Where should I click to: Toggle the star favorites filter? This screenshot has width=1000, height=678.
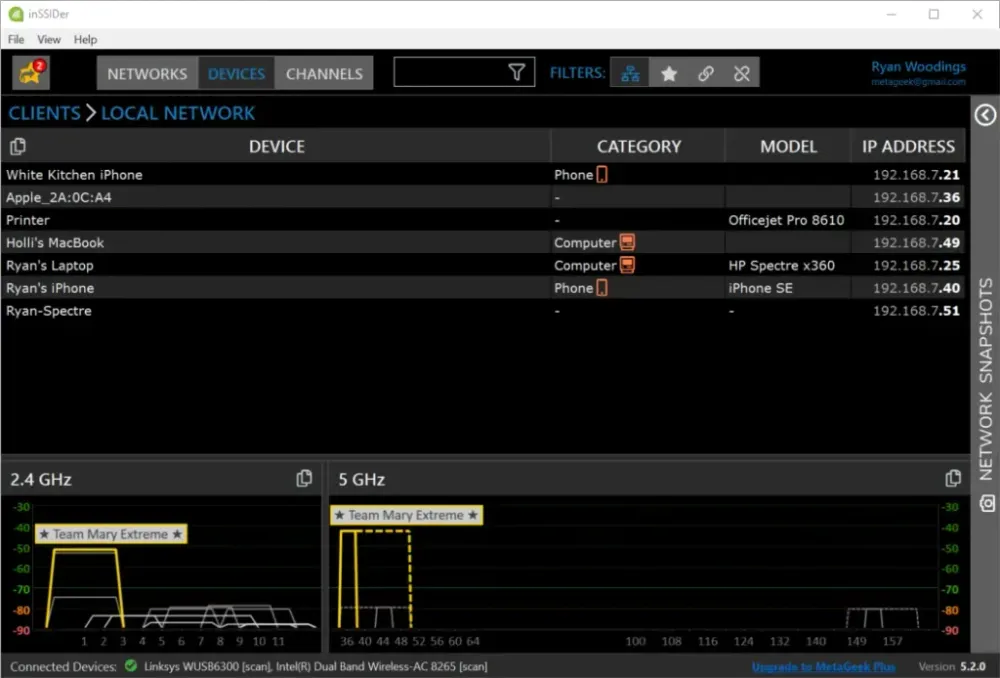(x=669, y=72)
